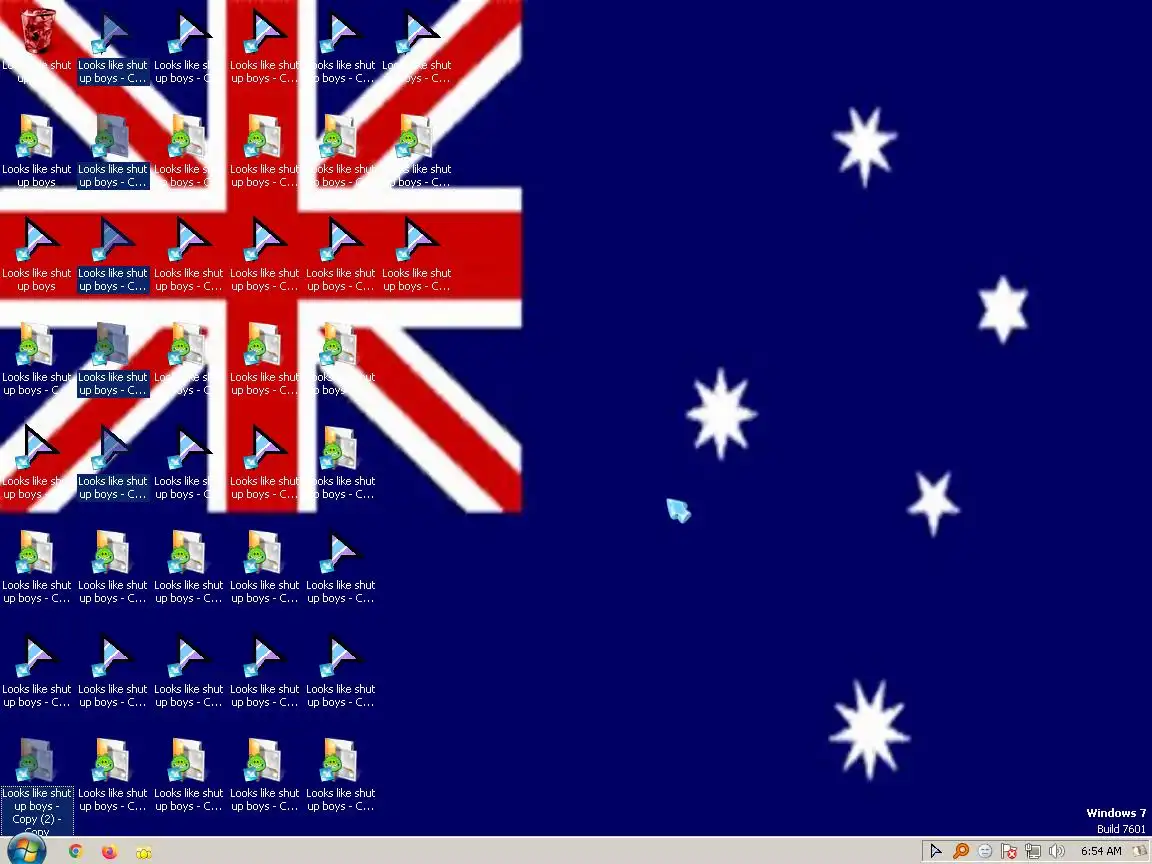Select green-character icon labeled just 'Looks like shut up boys'
This screenshot has height=864, width=1152.
point(37,151)
